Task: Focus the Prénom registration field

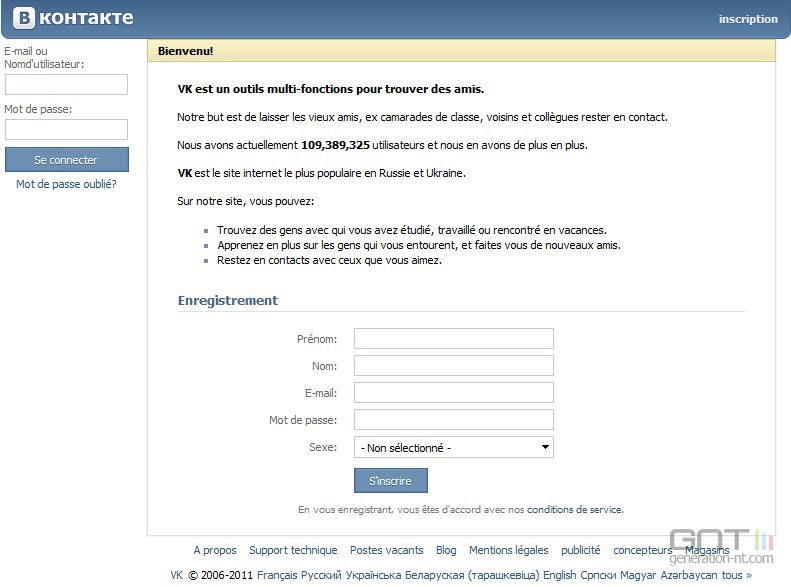Action: 454,338
